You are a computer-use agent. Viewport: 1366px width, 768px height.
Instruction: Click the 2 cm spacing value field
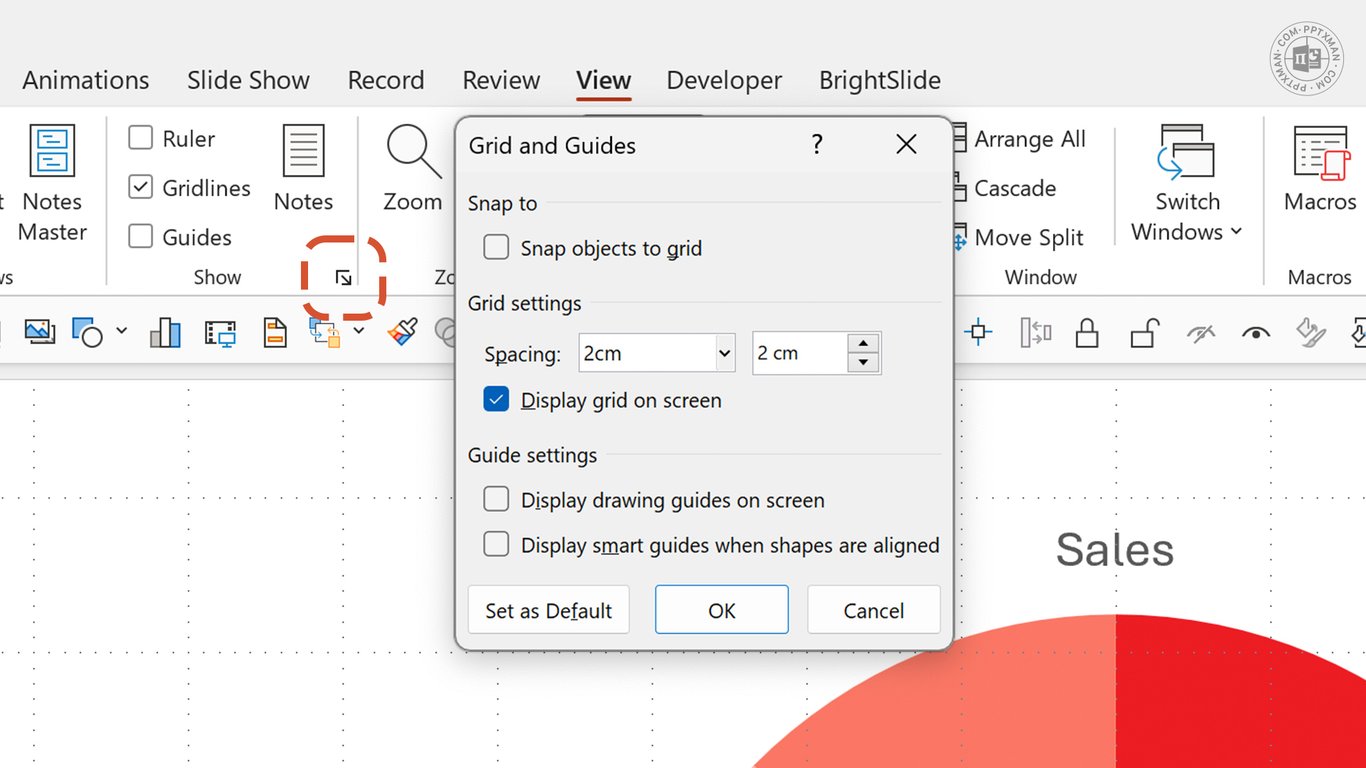click(799, 353)
